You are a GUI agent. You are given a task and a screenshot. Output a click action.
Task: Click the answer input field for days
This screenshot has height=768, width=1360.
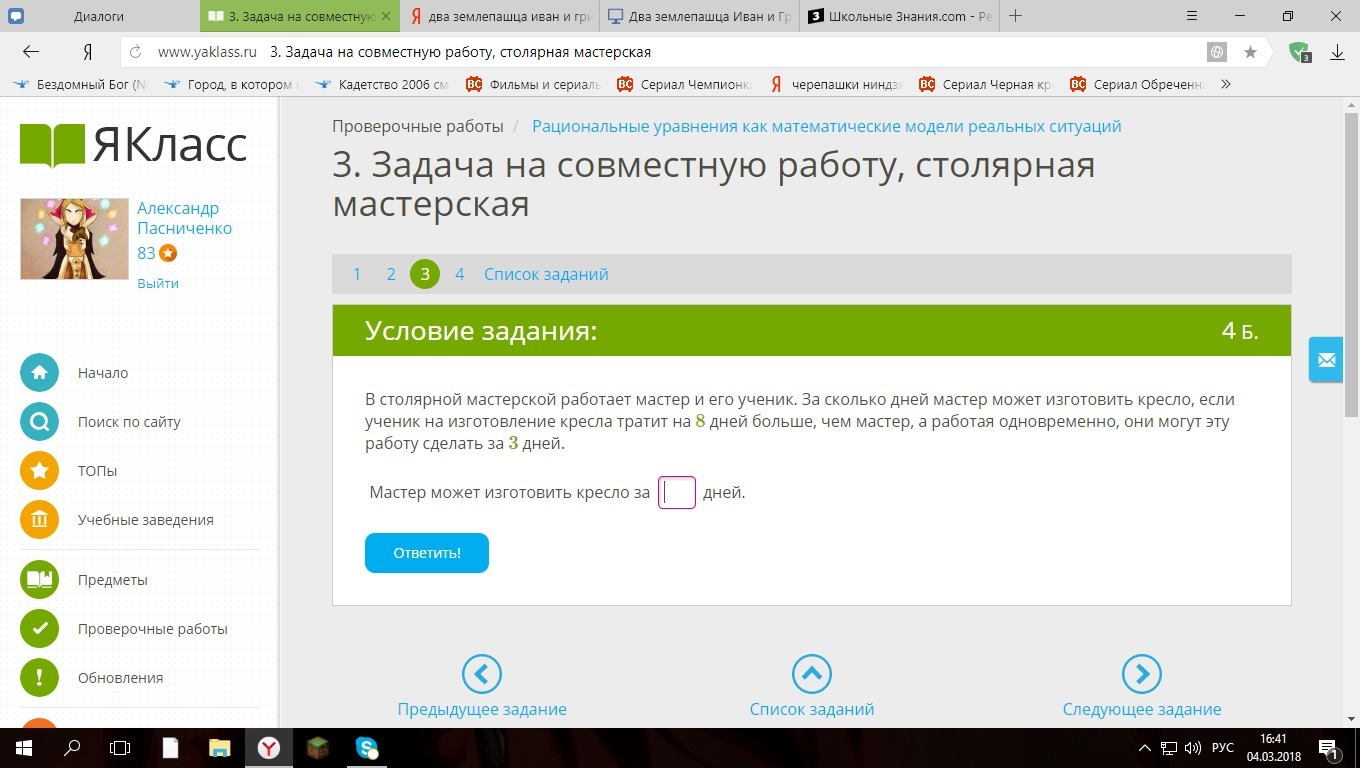click(x=677, y=493)
